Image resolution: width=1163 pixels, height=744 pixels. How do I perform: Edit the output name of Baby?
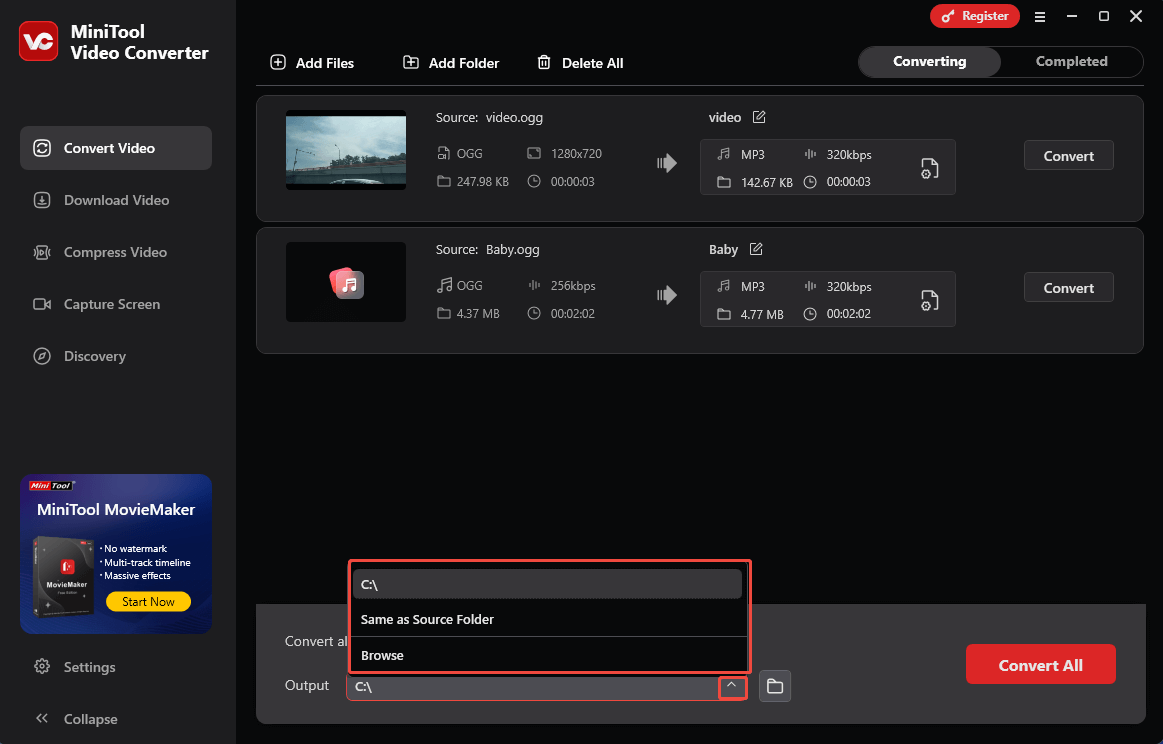[x=756, y=249]
